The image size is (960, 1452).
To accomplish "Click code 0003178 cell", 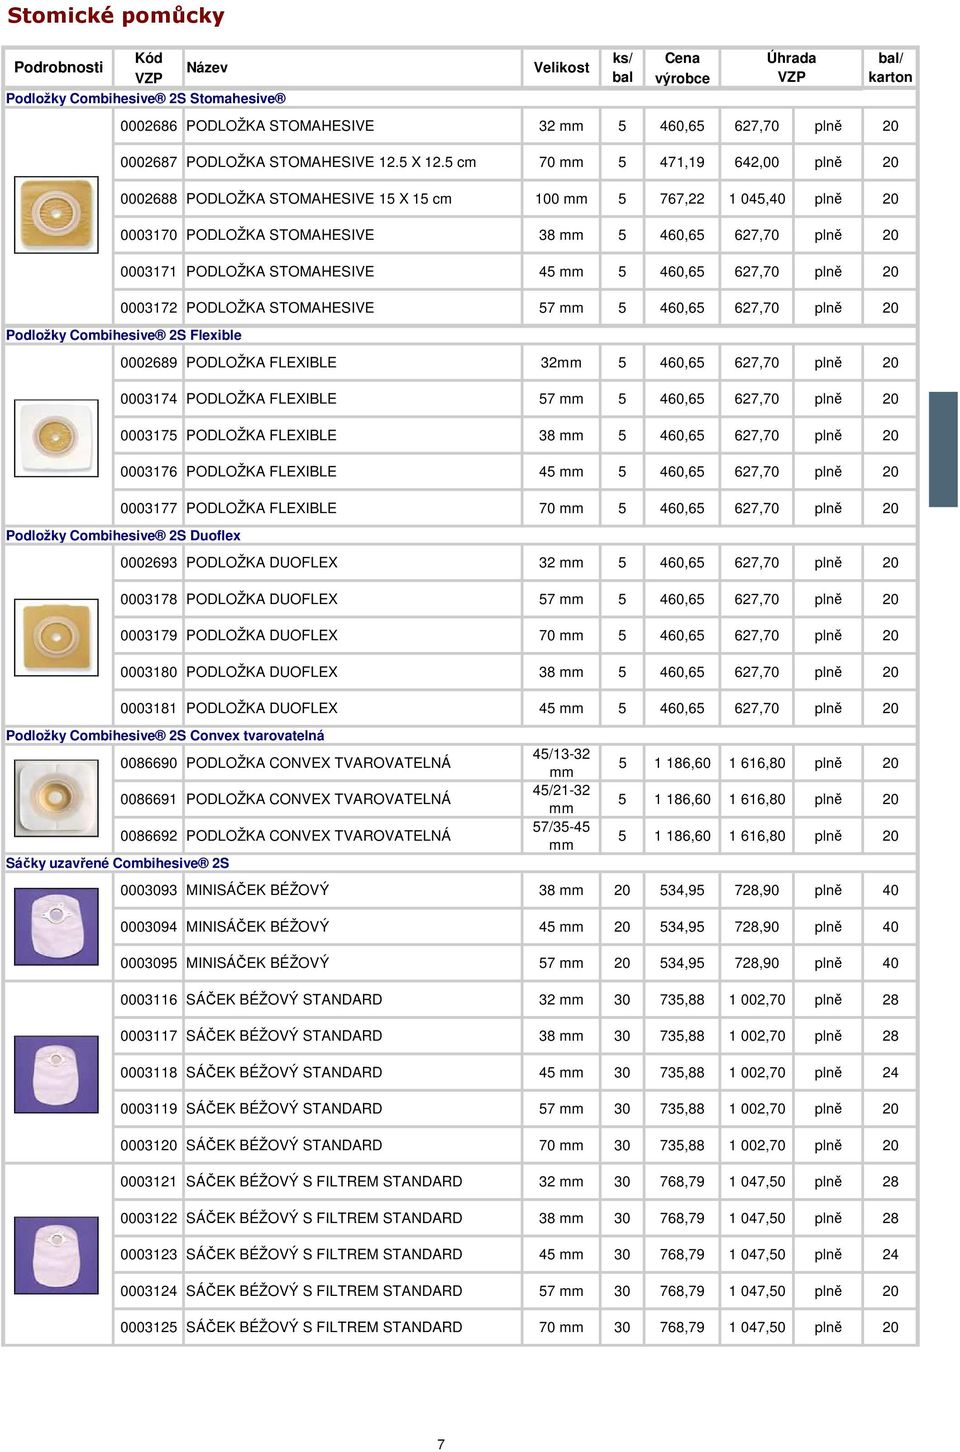I will coord(149,600).
